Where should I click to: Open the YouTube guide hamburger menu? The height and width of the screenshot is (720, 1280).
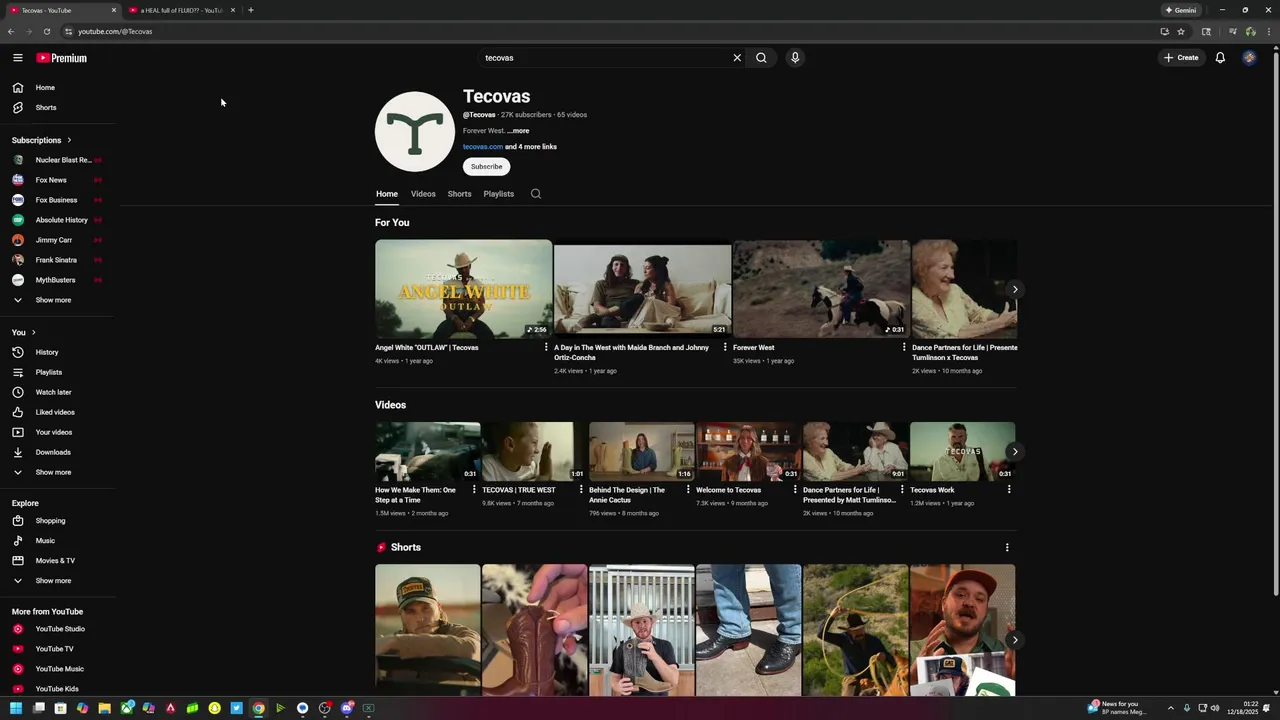tap(17, 58)
